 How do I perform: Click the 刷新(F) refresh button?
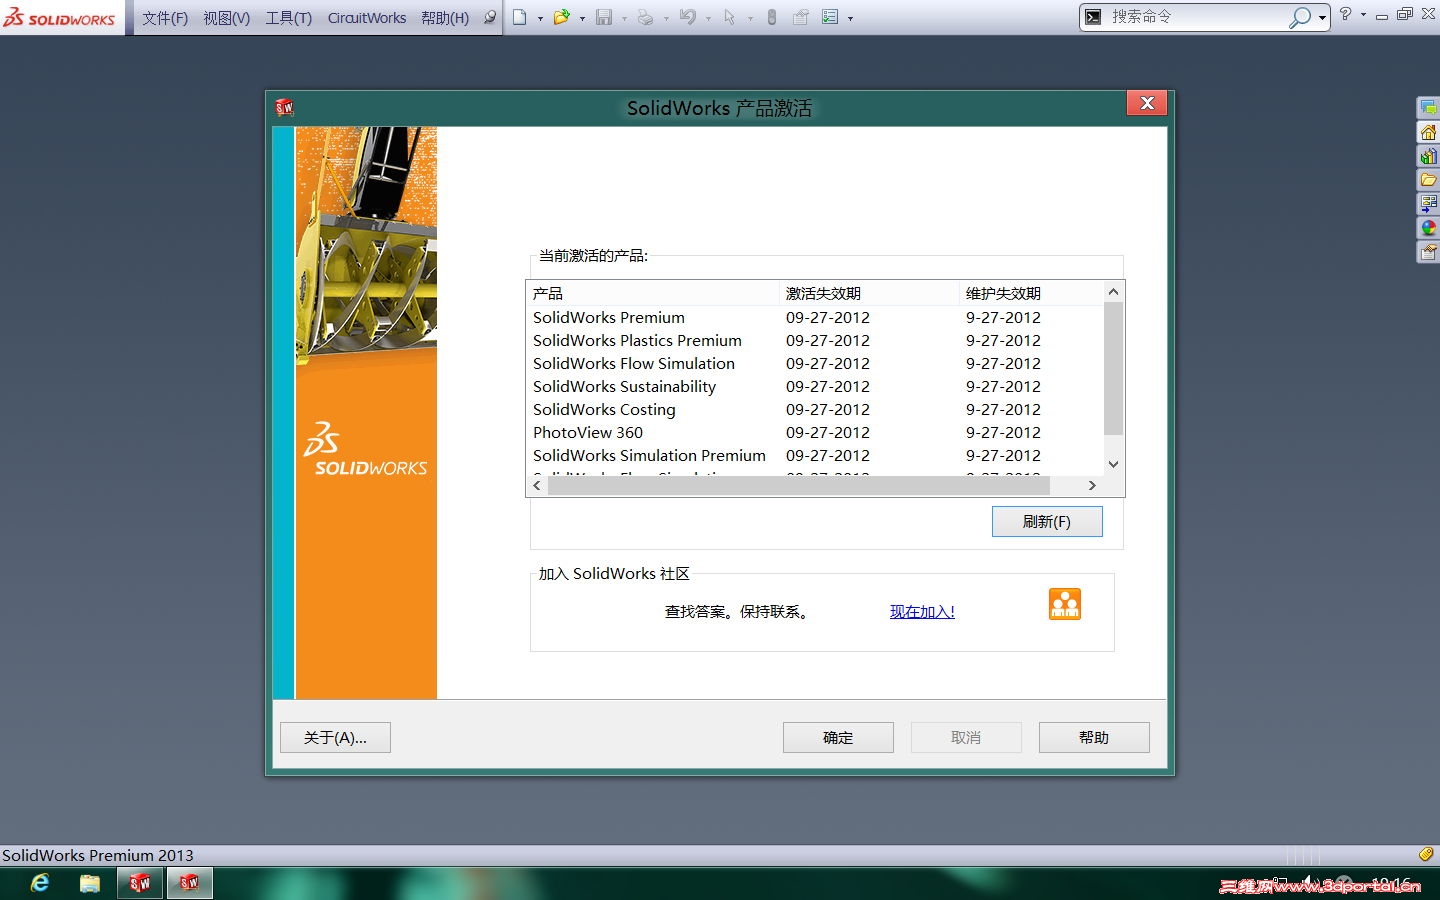click(1047, 522)
